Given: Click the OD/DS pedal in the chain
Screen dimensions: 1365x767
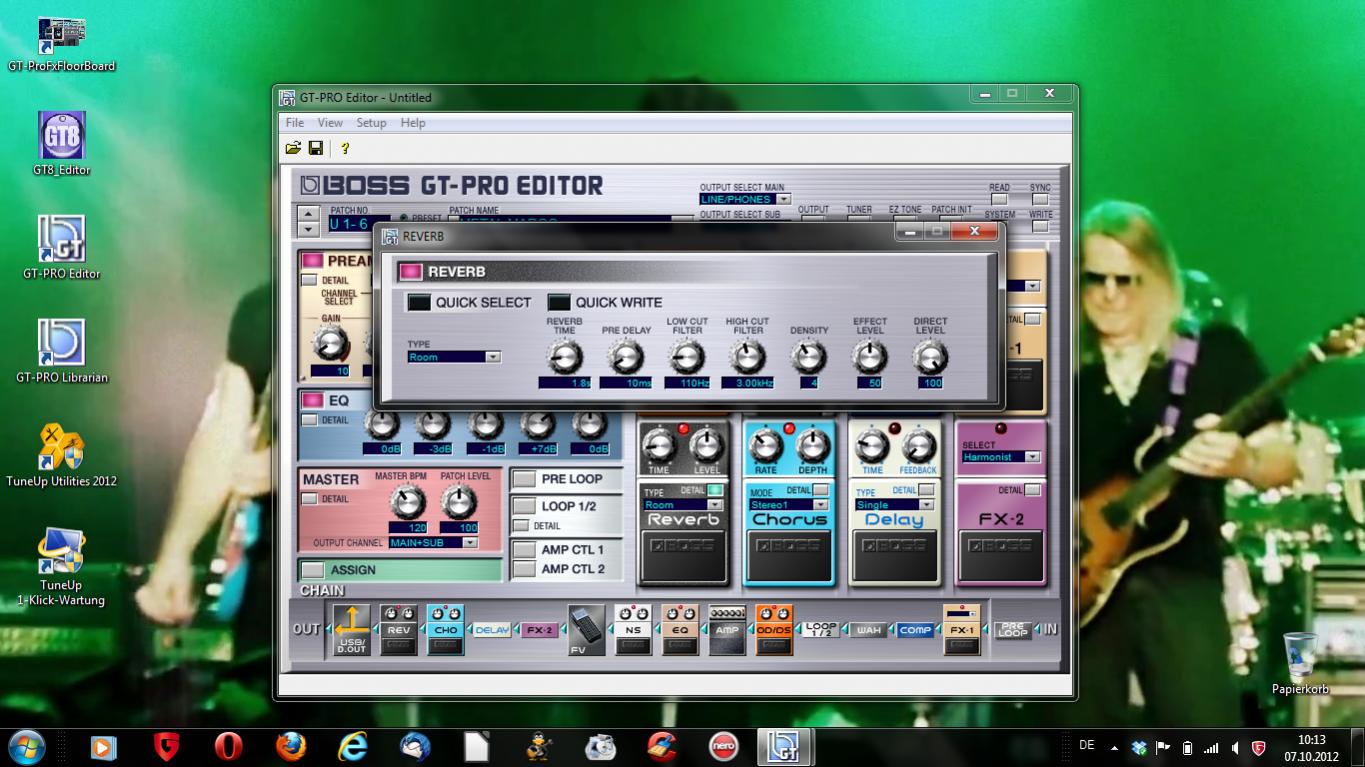Looking at the screenshot, I should (773, 630).
